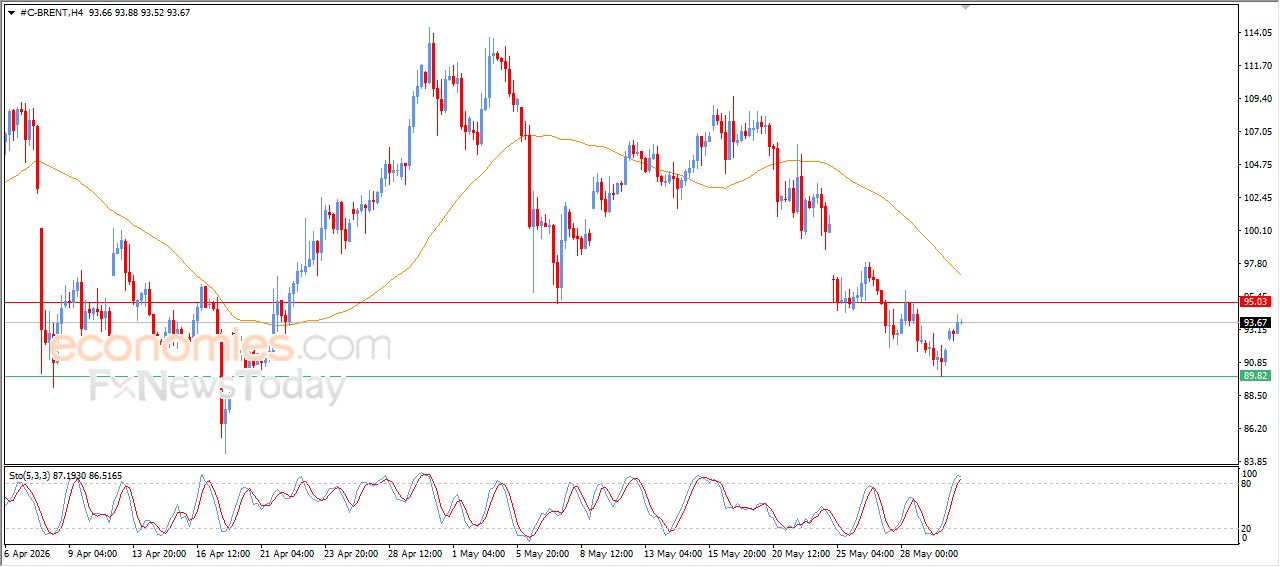The image size is (1280, 567).
Task: Click the 20 May 12:00 time label
Action: (x=800, y=552)
